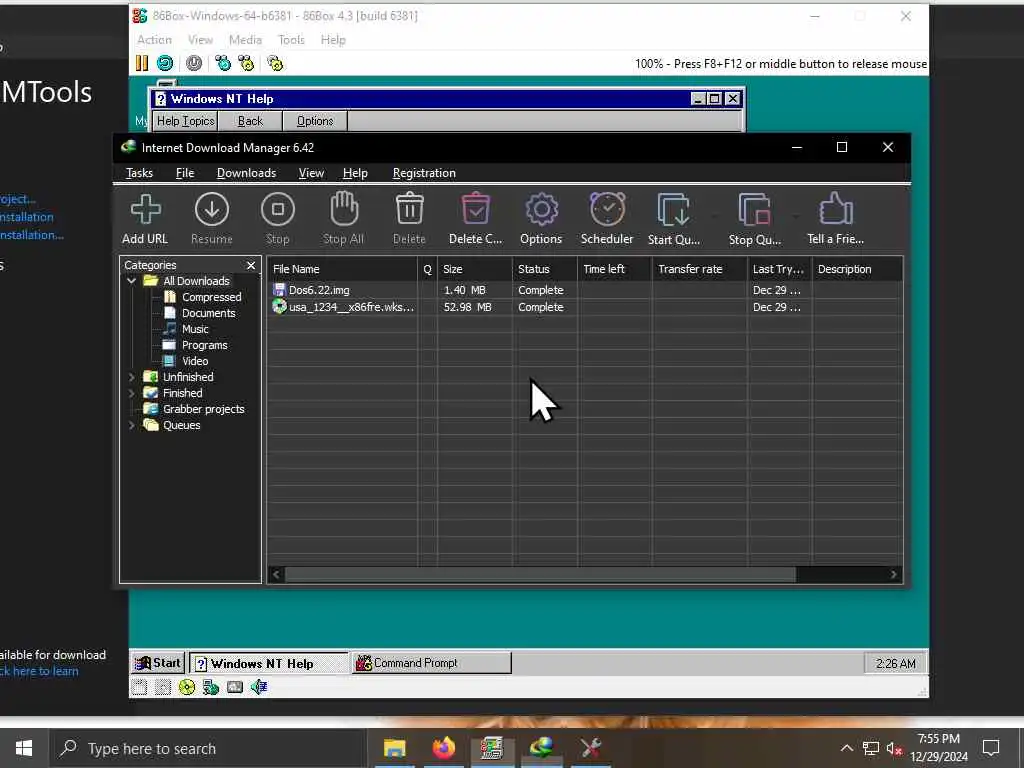The height and width of the screenshot is (768, 1024).
Task: Click the Delete Completed icon
Action: tap(475, 209)
